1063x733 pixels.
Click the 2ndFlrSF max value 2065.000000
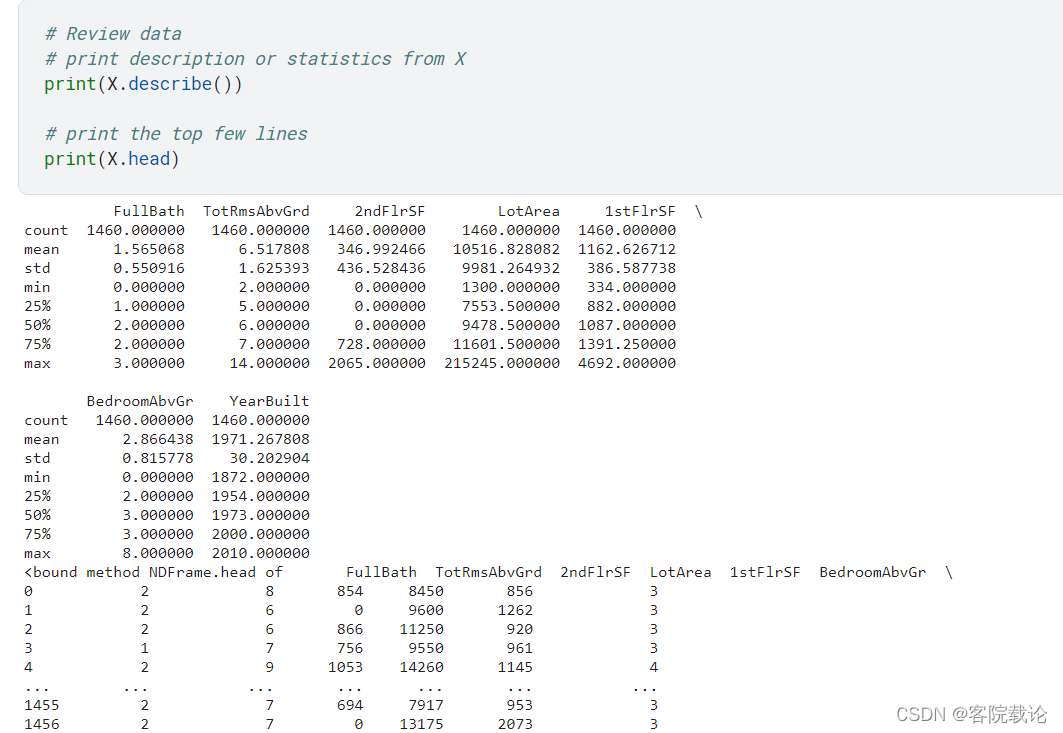tap(377, 363)
